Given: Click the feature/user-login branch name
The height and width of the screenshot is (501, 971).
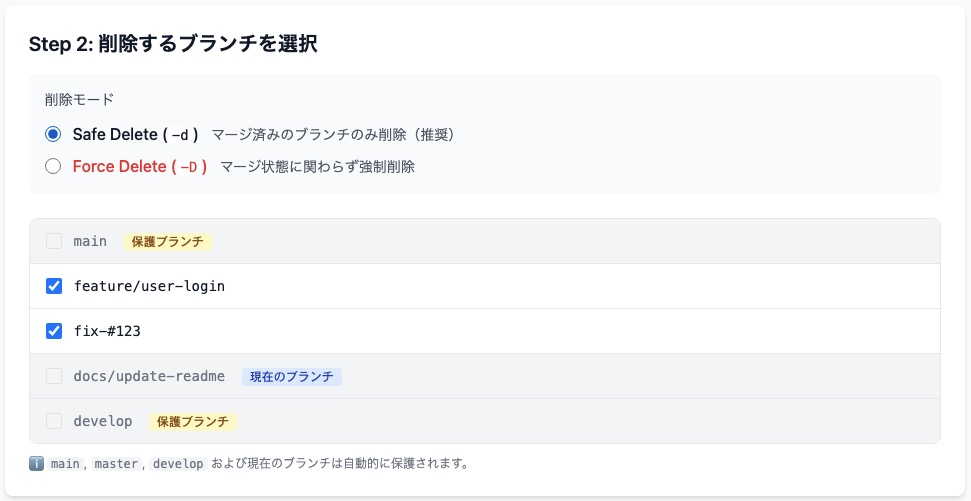Looking at the screenshot, I should pos(149,286).
